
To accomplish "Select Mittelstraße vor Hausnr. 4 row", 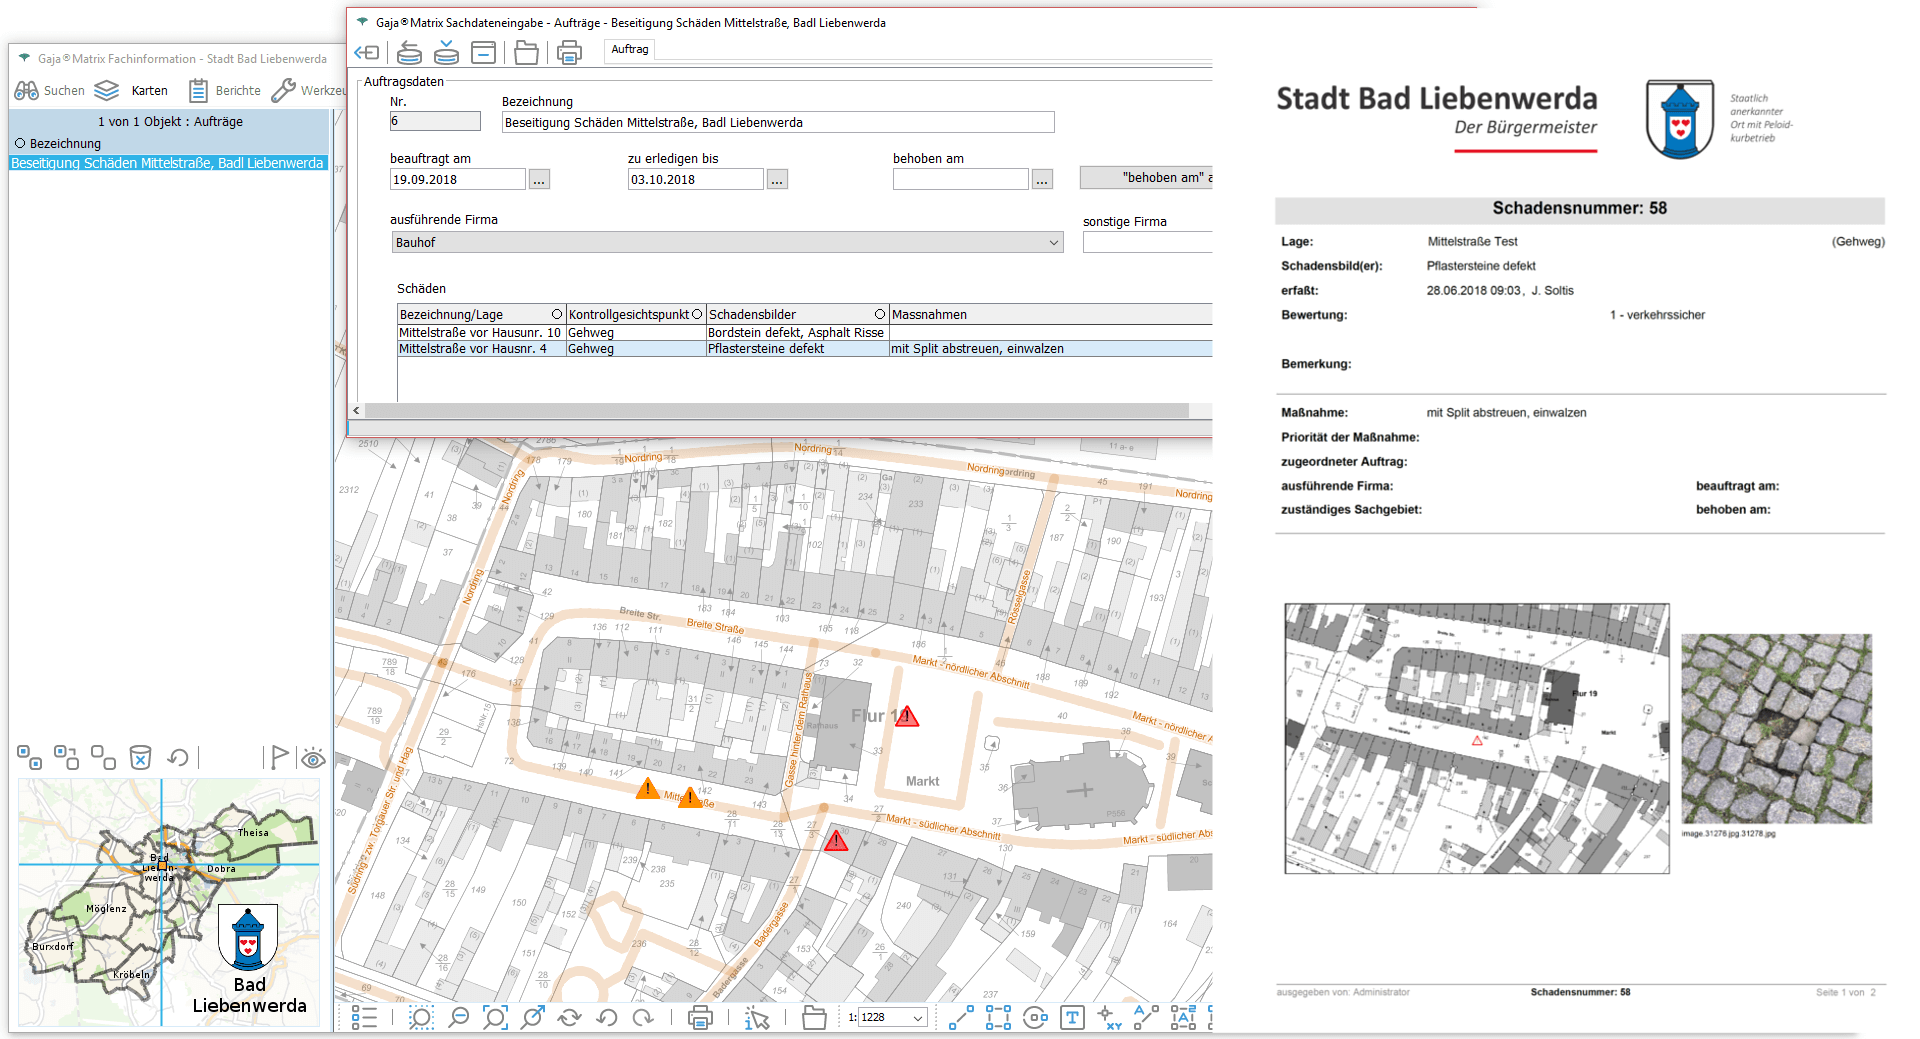I will click(x=480, y=349).
